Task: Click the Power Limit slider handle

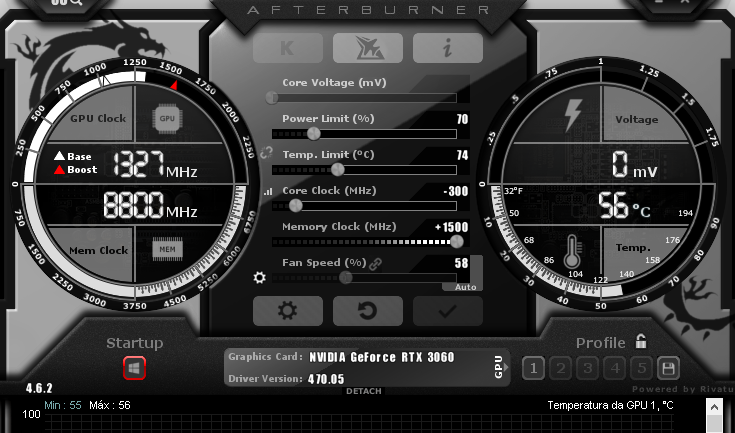Action: tap(314, 134)
